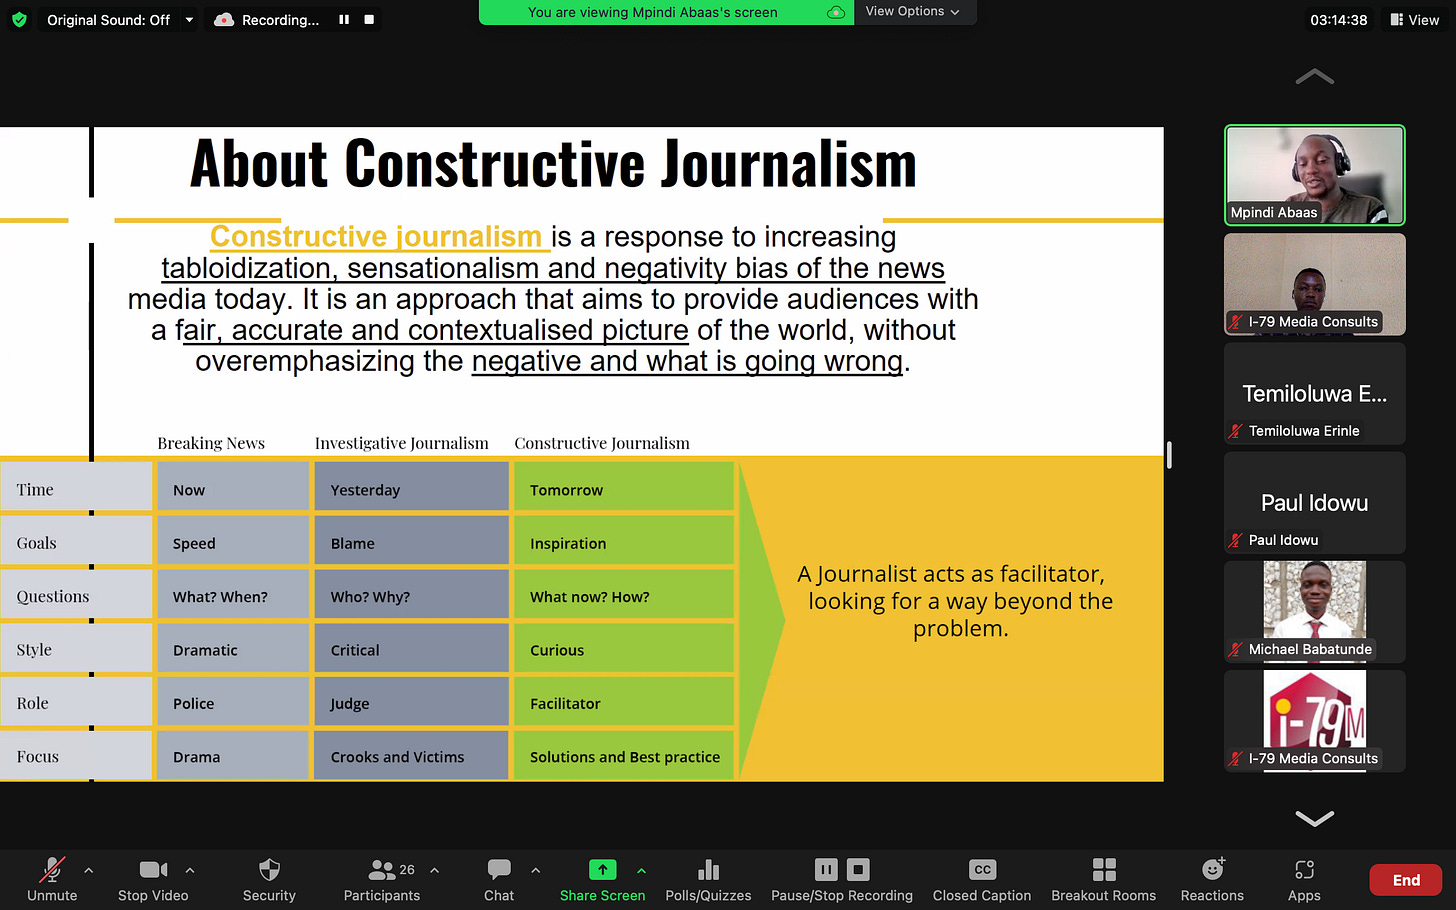This screenshot has height=910, width=1456.
Task: Open Reactions menu
Action: [1212, 879]
